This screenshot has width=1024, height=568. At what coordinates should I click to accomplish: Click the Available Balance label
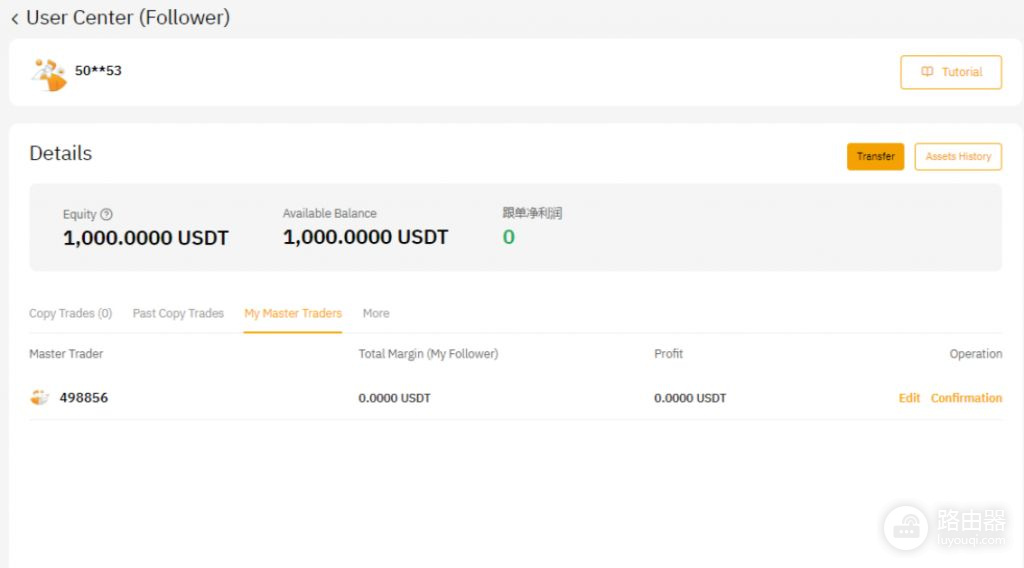[x=330, y=213]
